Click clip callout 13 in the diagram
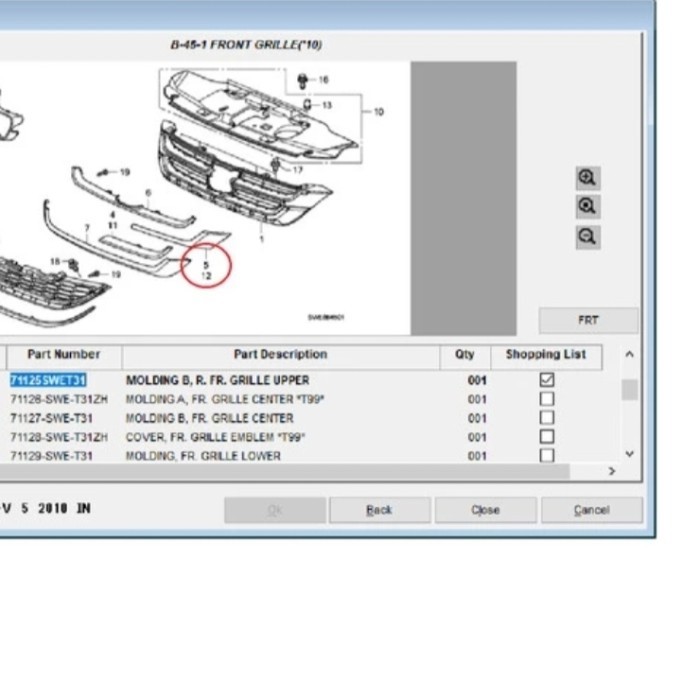 [x=327, y=104]
